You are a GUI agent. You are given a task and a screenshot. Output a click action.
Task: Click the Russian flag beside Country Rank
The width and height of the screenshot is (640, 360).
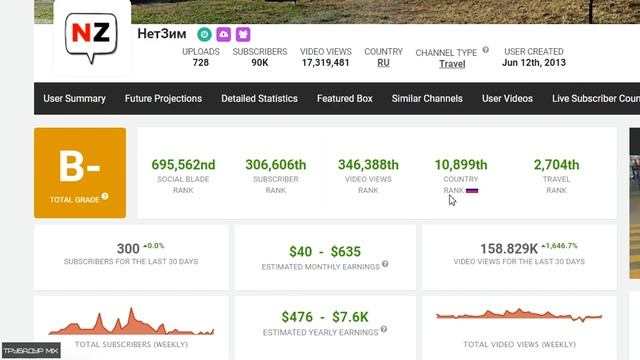[472, 191]
